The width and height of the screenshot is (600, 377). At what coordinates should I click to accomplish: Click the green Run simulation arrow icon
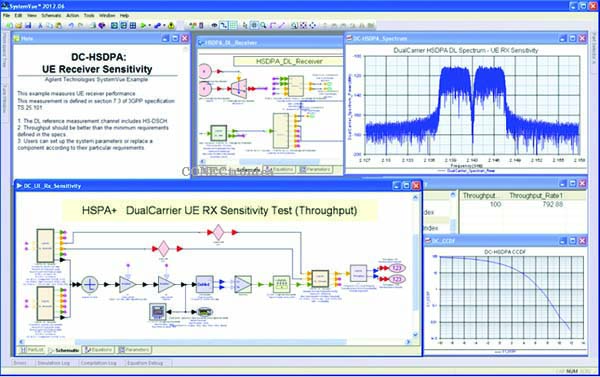[x=143, y=26]
